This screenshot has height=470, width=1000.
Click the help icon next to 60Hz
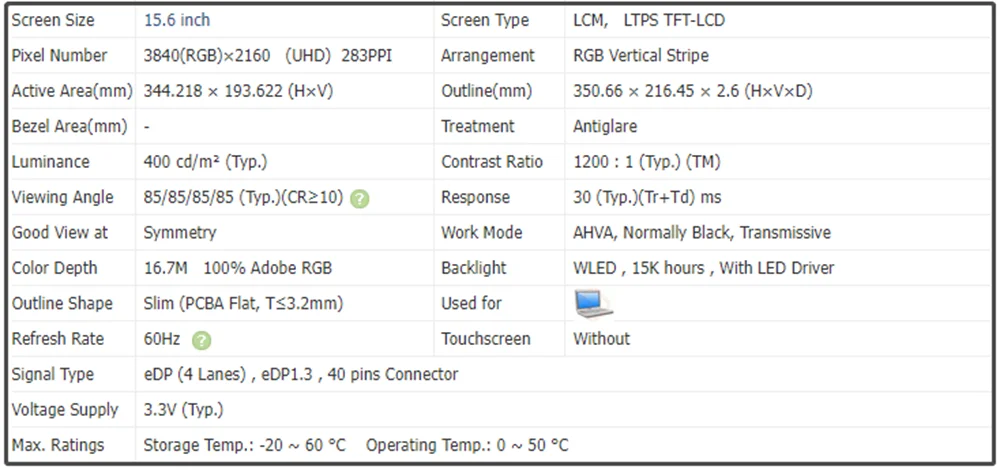pyautogui.click(x=201, y=340)
